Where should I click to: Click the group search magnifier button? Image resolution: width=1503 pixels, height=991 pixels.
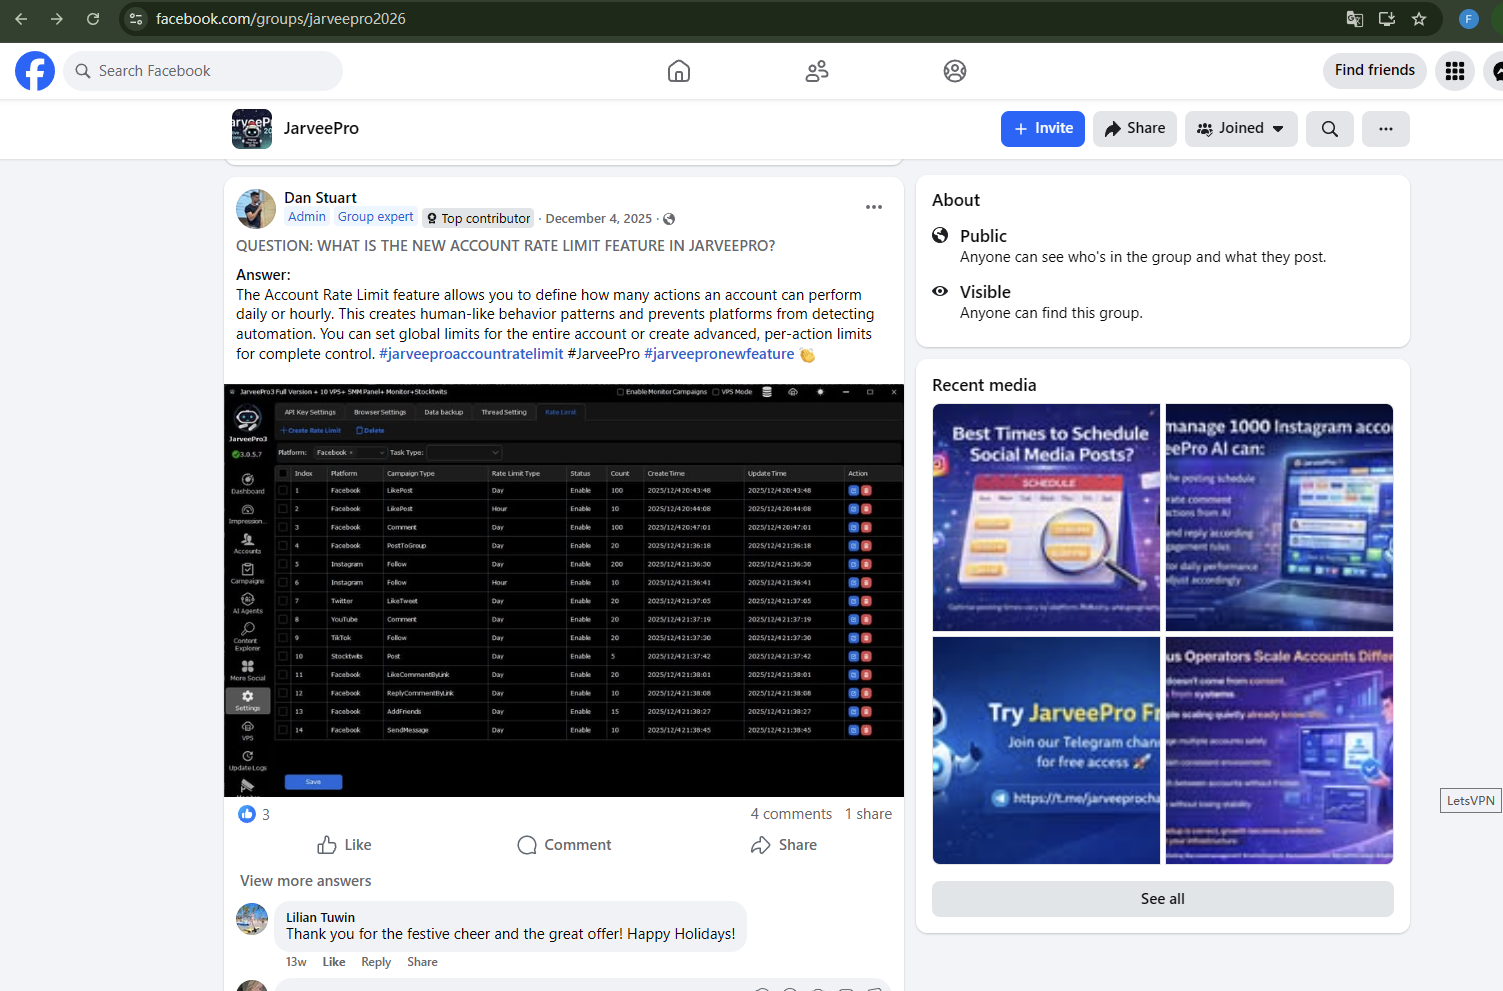[x=1330, y=129]
